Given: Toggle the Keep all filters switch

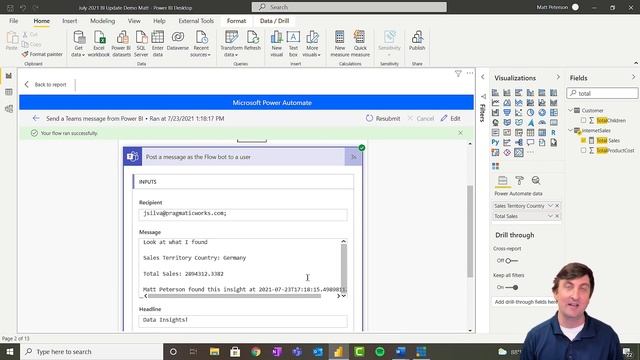Looking at the screenshot, I should click(x=512, y=287).
